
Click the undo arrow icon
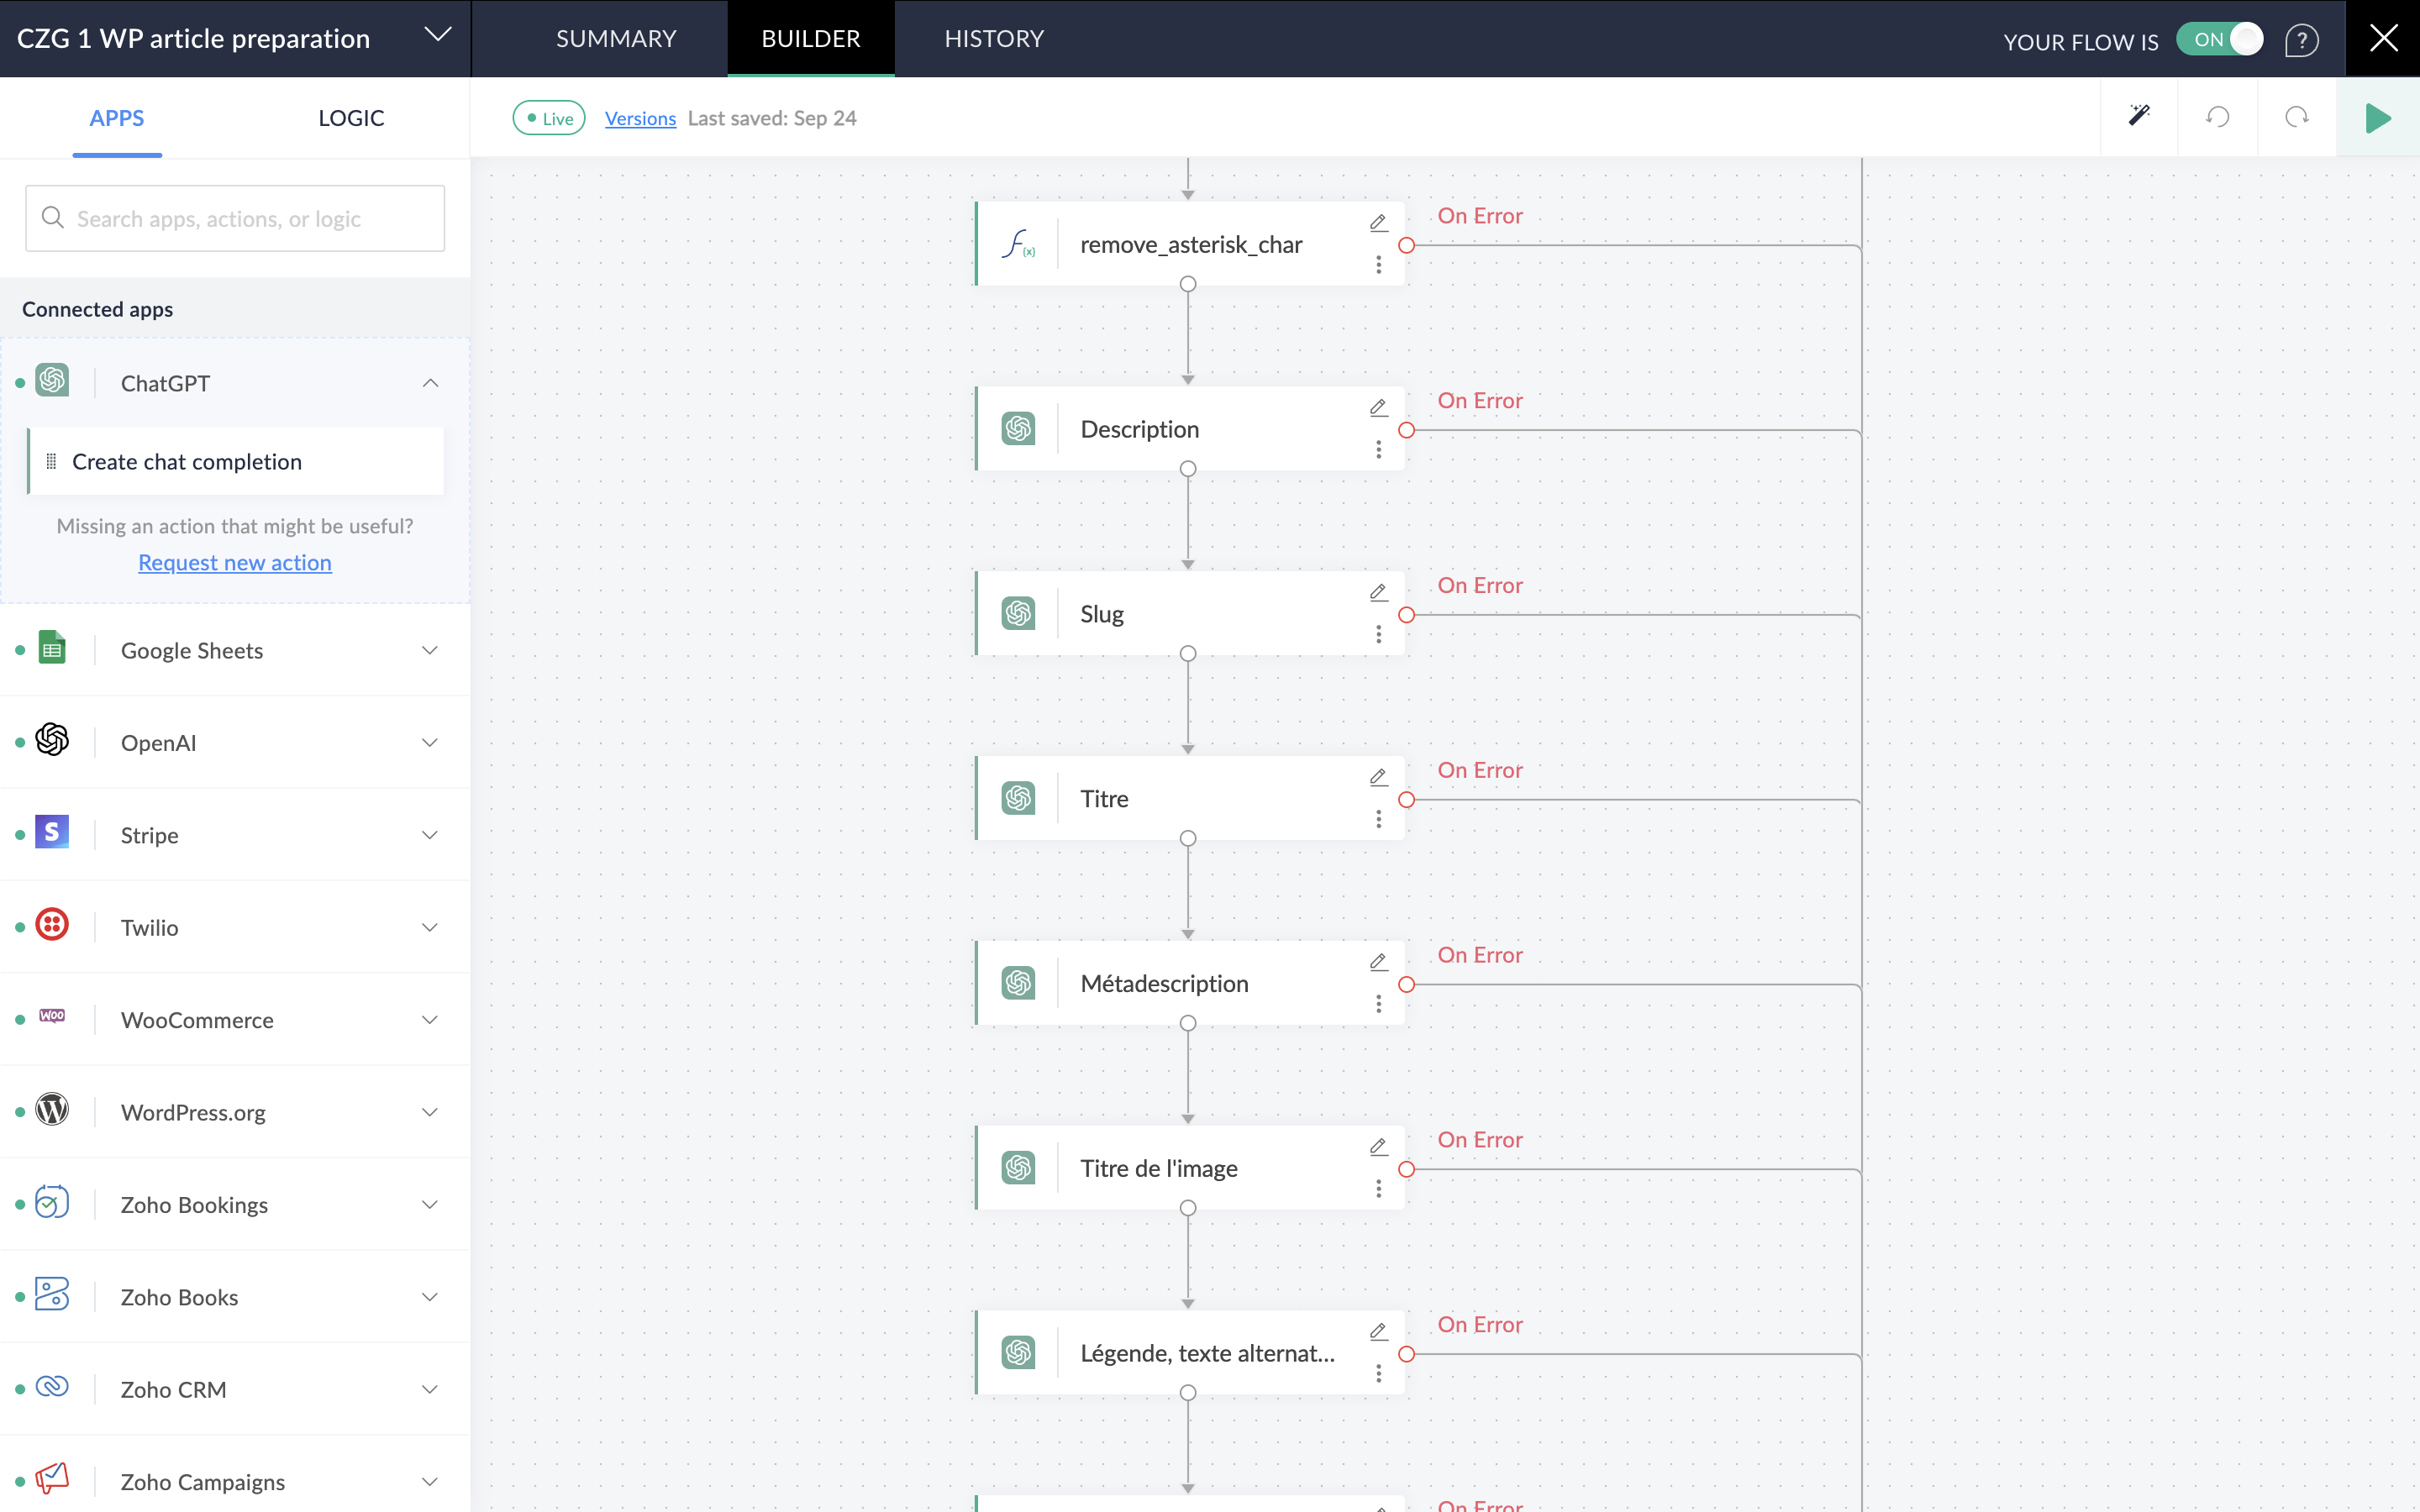(x=2217, y=117)
